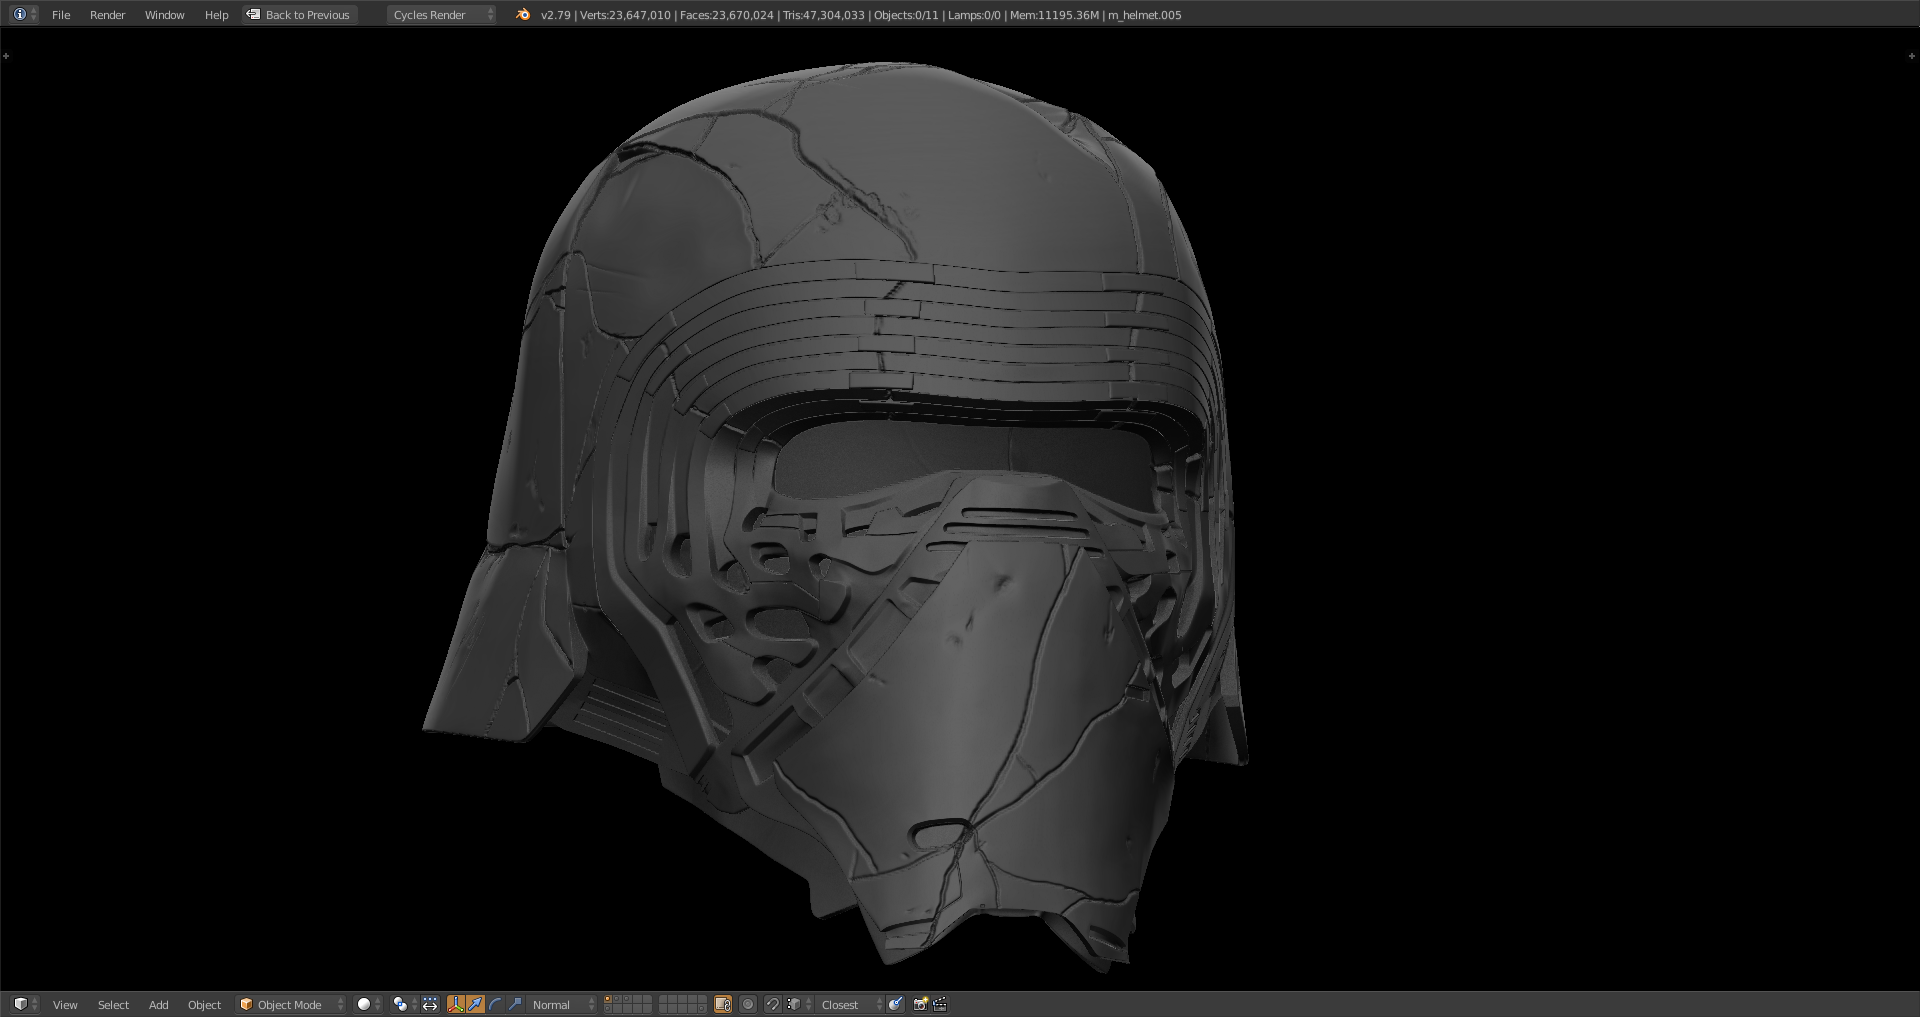
Task: Open the Window menu
Action: (164, 15)
